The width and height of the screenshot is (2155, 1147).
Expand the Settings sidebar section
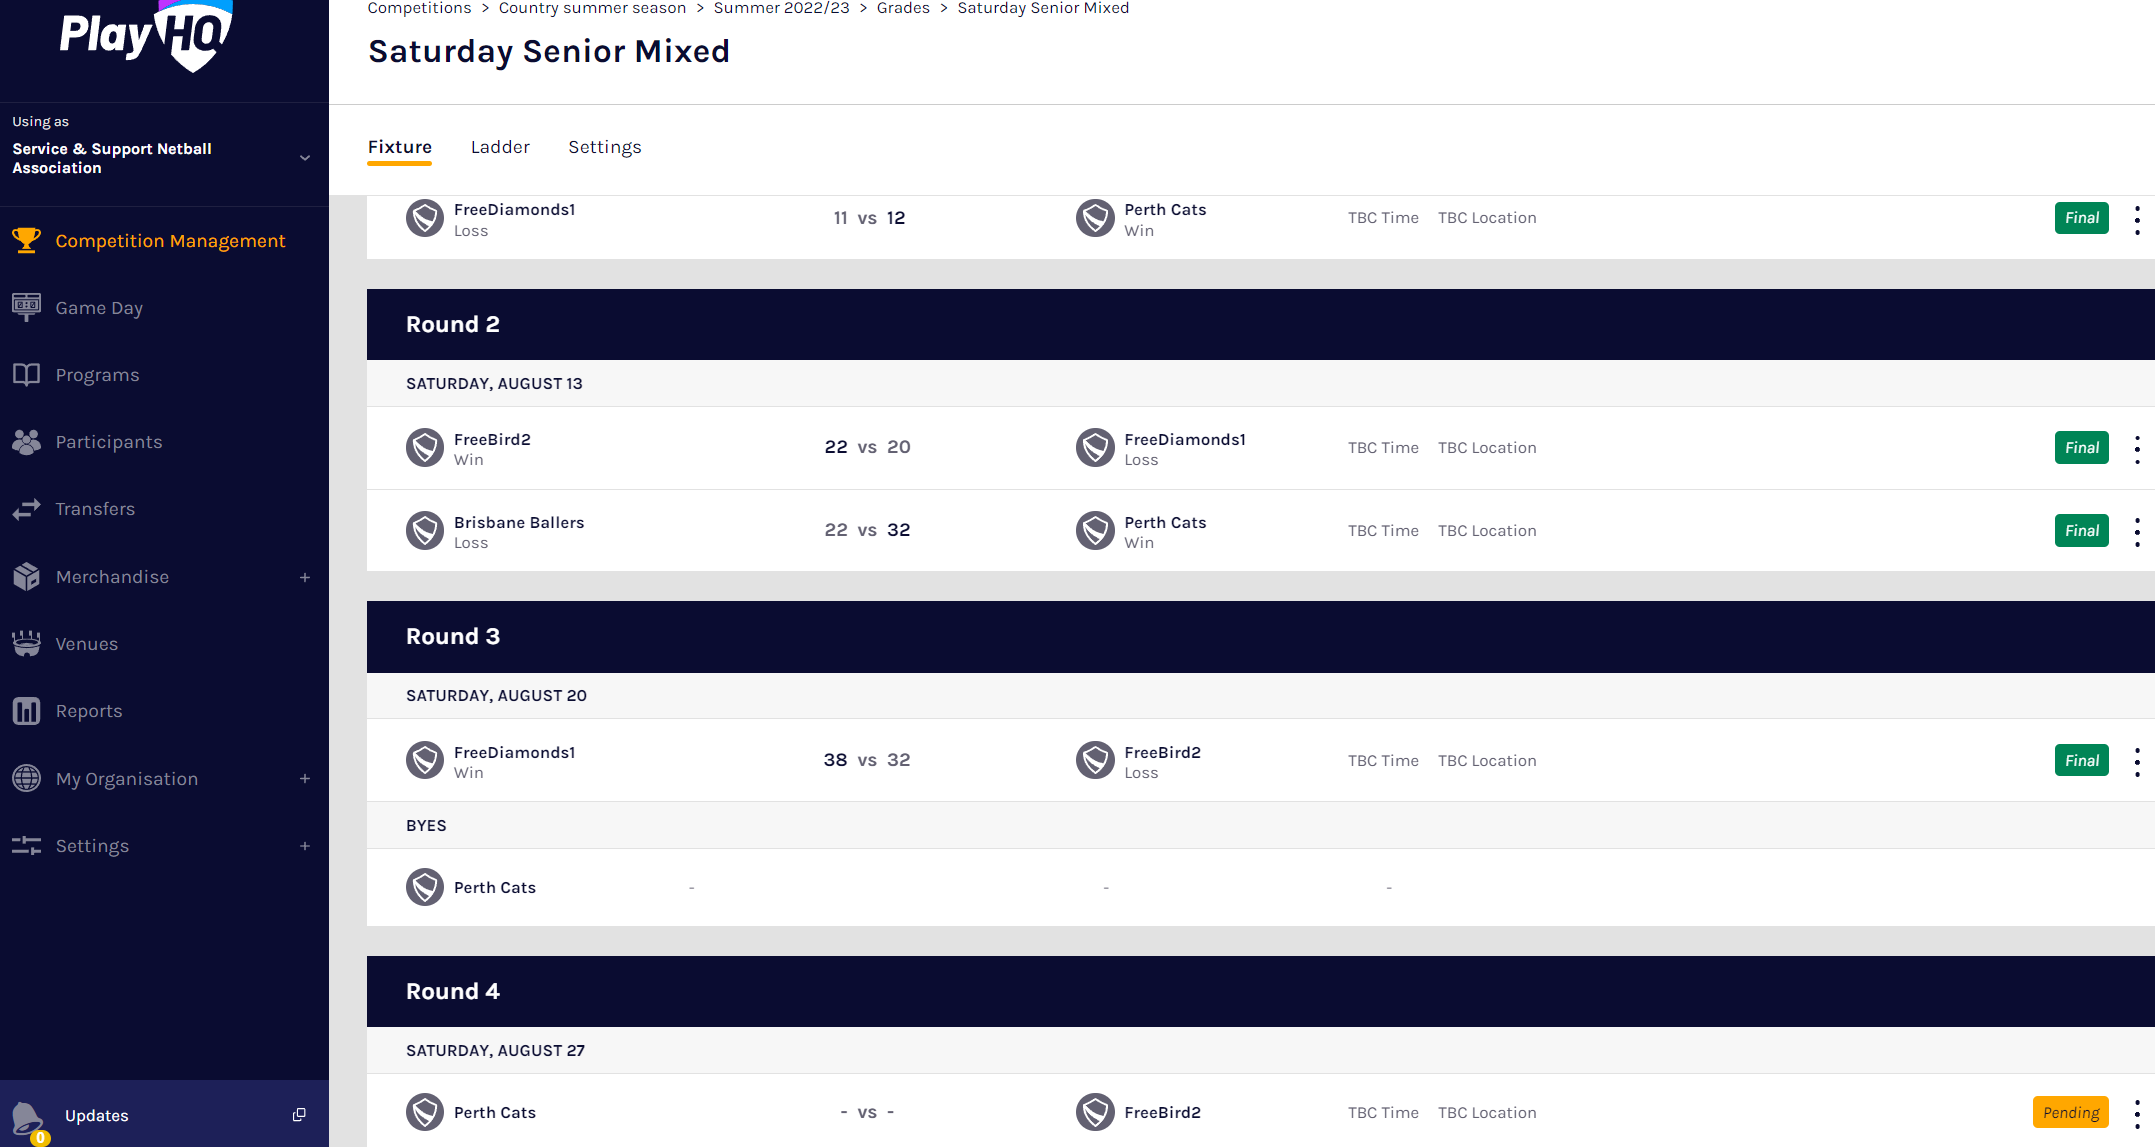(x=305, y=846)
